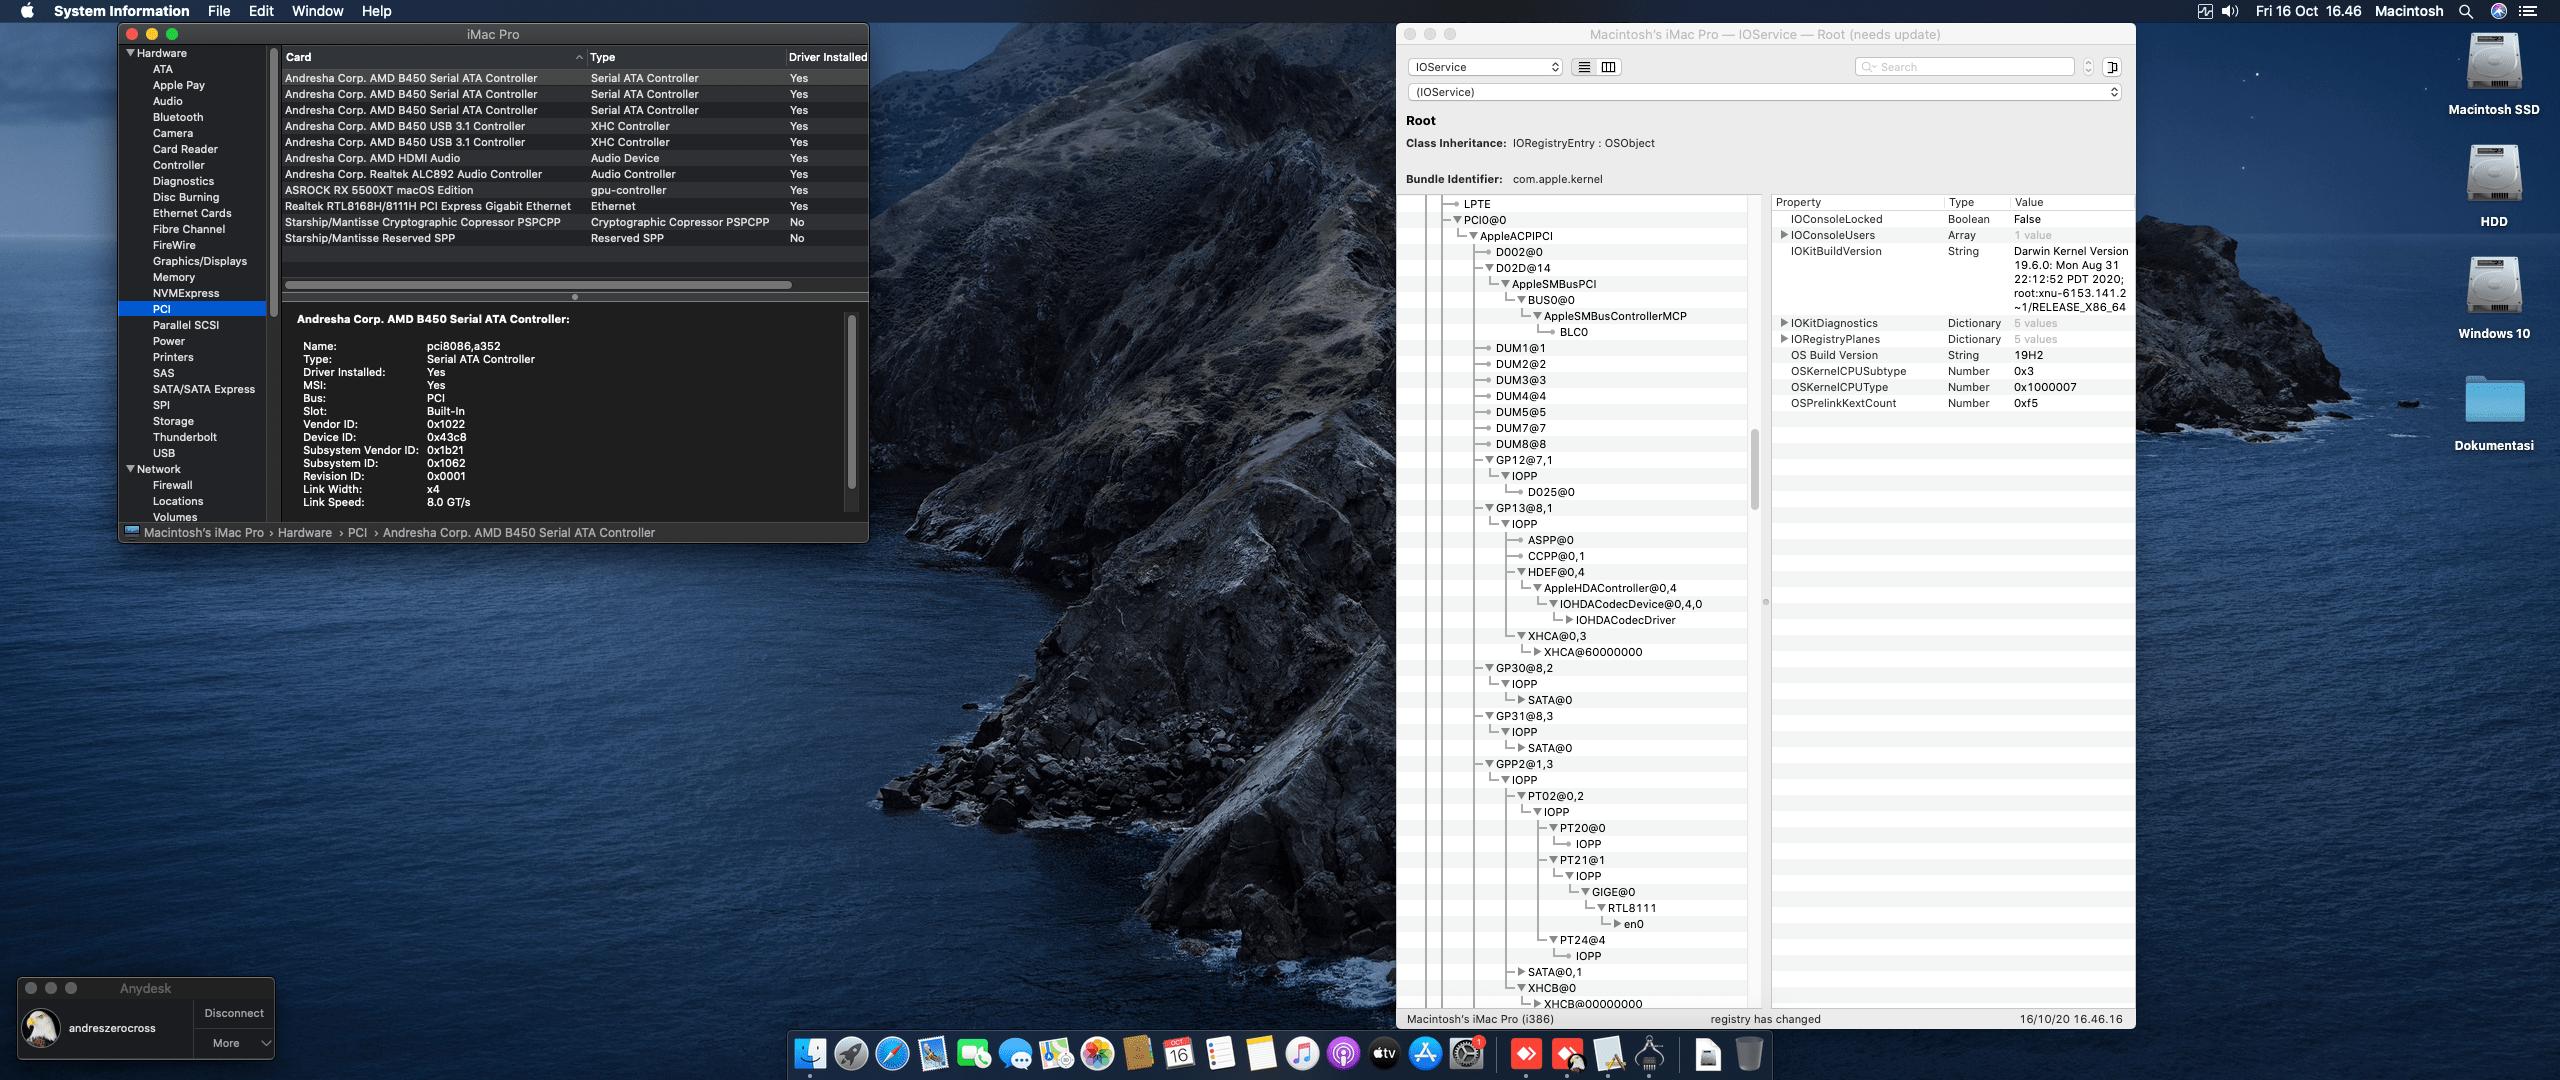Open Music app in dock
Viewport: 2560px width, 1080px height.
1302,1054
